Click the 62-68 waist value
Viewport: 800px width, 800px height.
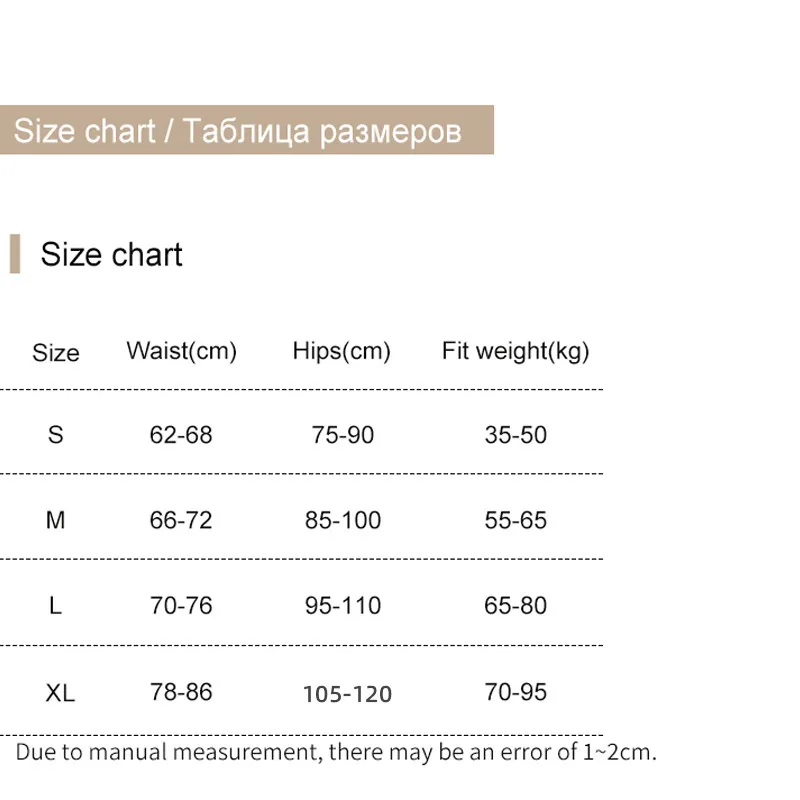[181, 435]
